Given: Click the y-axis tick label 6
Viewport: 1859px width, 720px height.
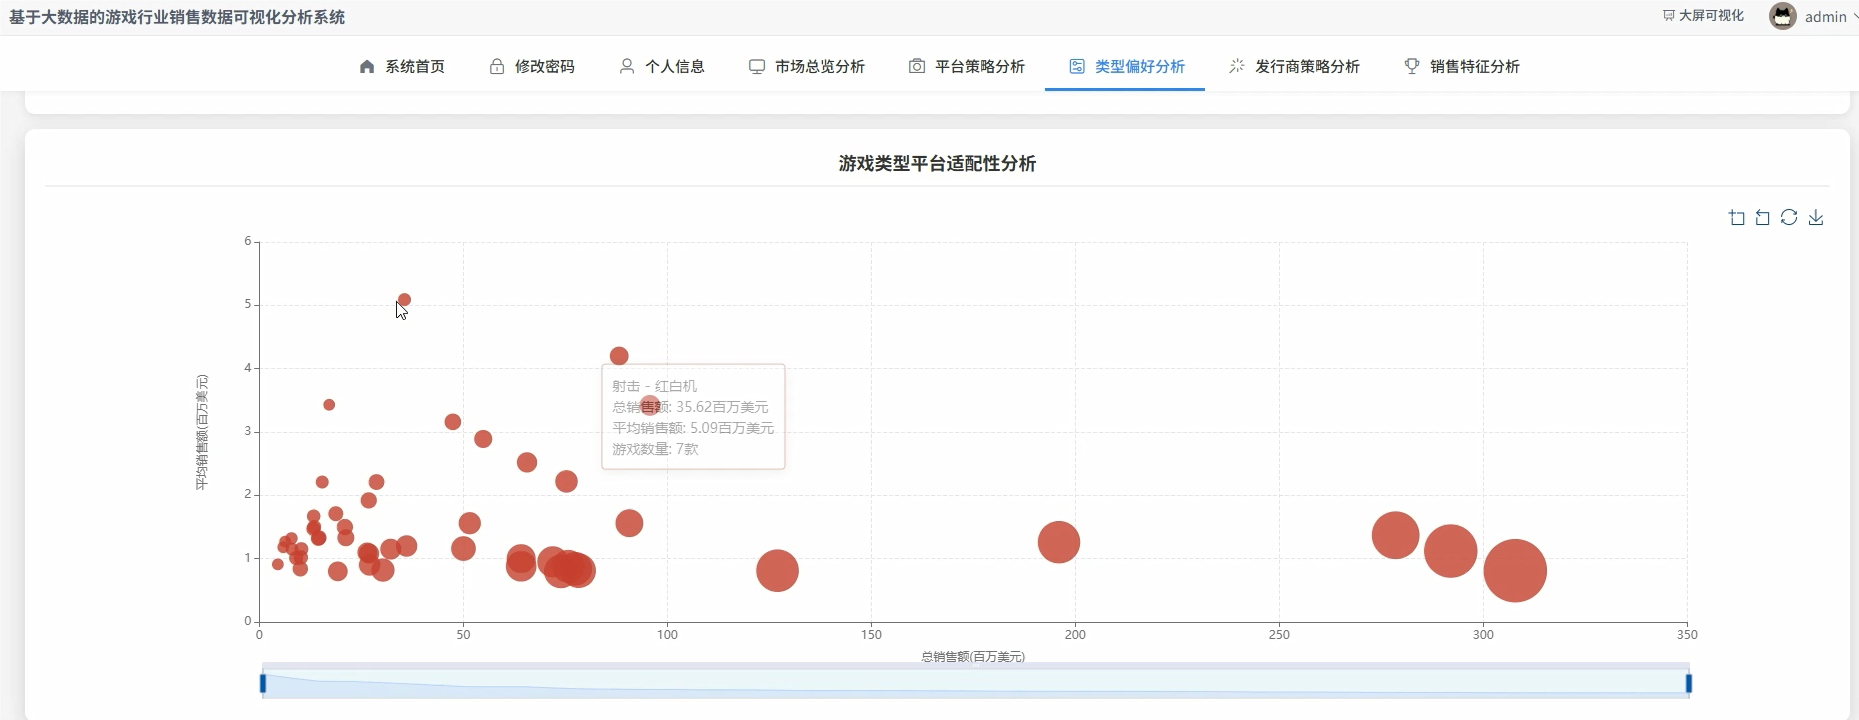Looking at the screenshot, I should pos(248,241).
